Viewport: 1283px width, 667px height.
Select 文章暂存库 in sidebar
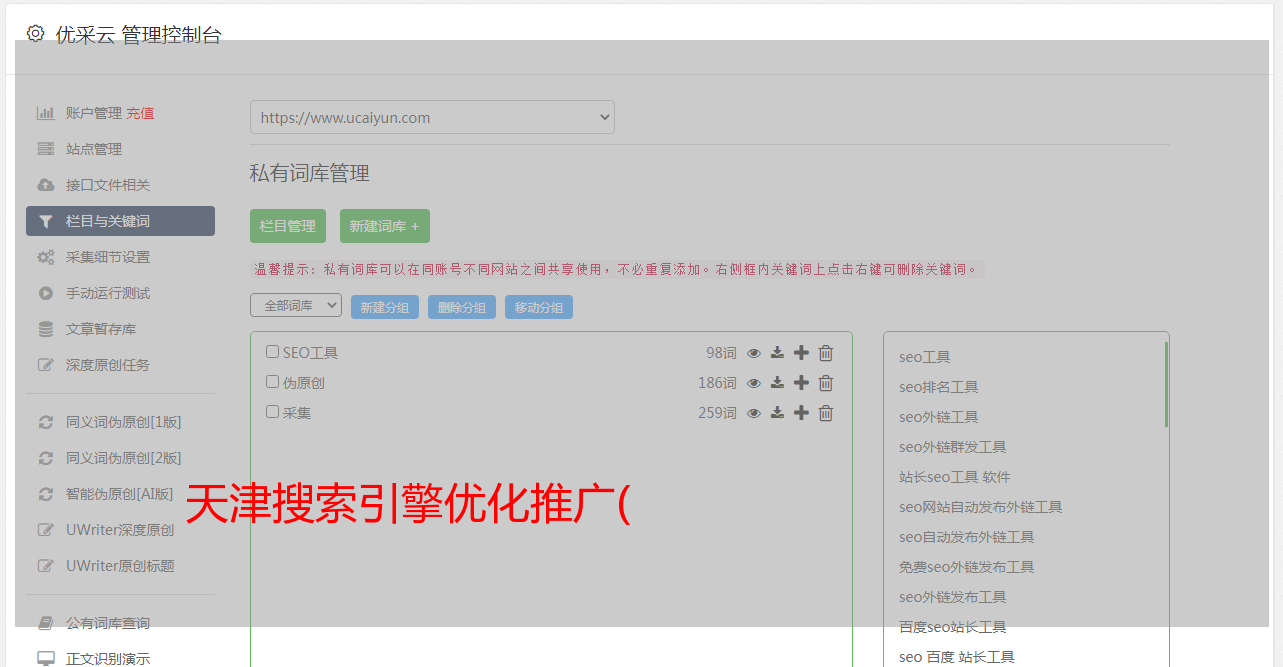click(x=100, y=329)
